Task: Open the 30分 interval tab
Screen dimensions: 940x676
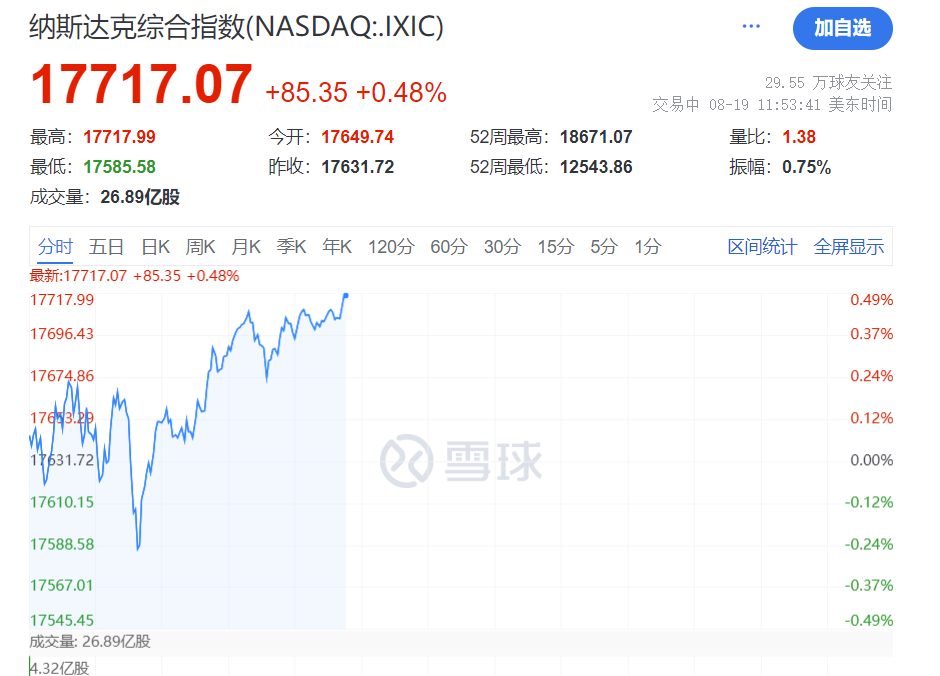Action: point(502,246)
